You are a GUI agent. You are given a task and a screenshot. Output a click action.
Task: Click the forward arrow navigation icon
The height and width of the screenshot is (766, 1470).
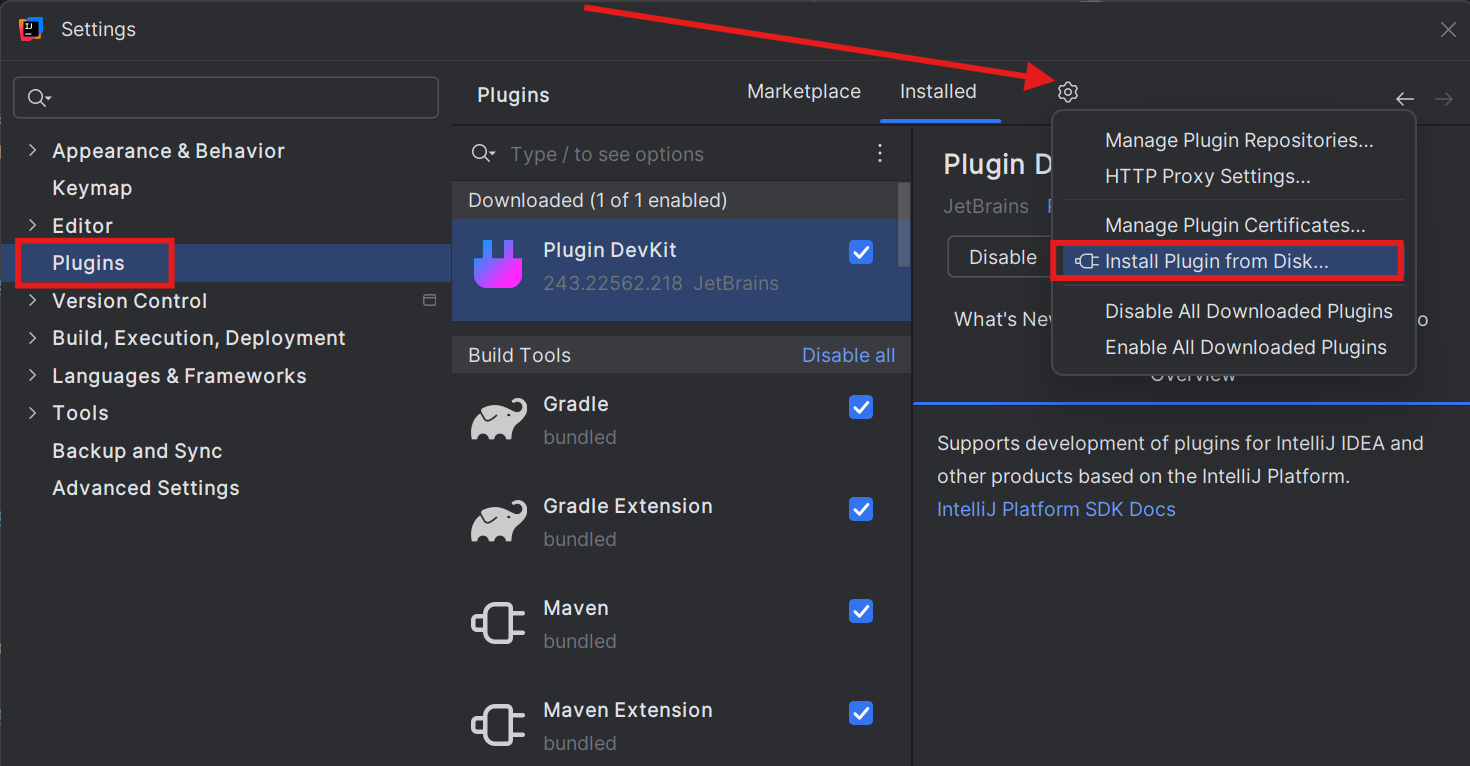coord(1443,98)
